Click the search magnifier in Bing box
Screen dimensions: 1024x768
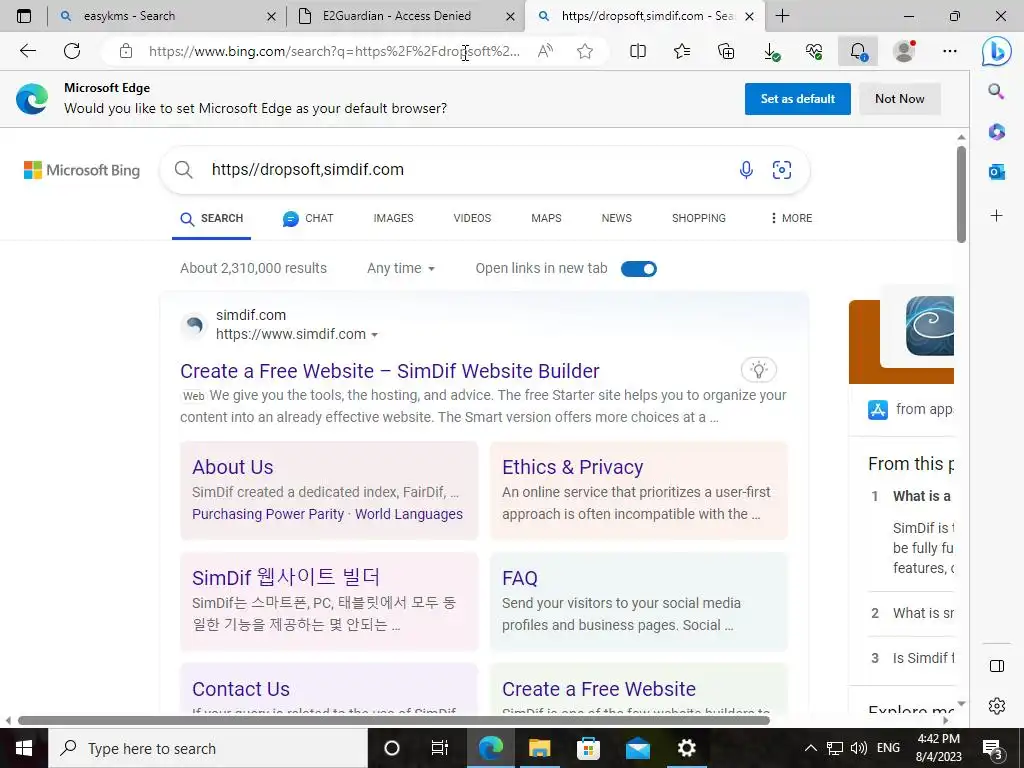point(184,170)
